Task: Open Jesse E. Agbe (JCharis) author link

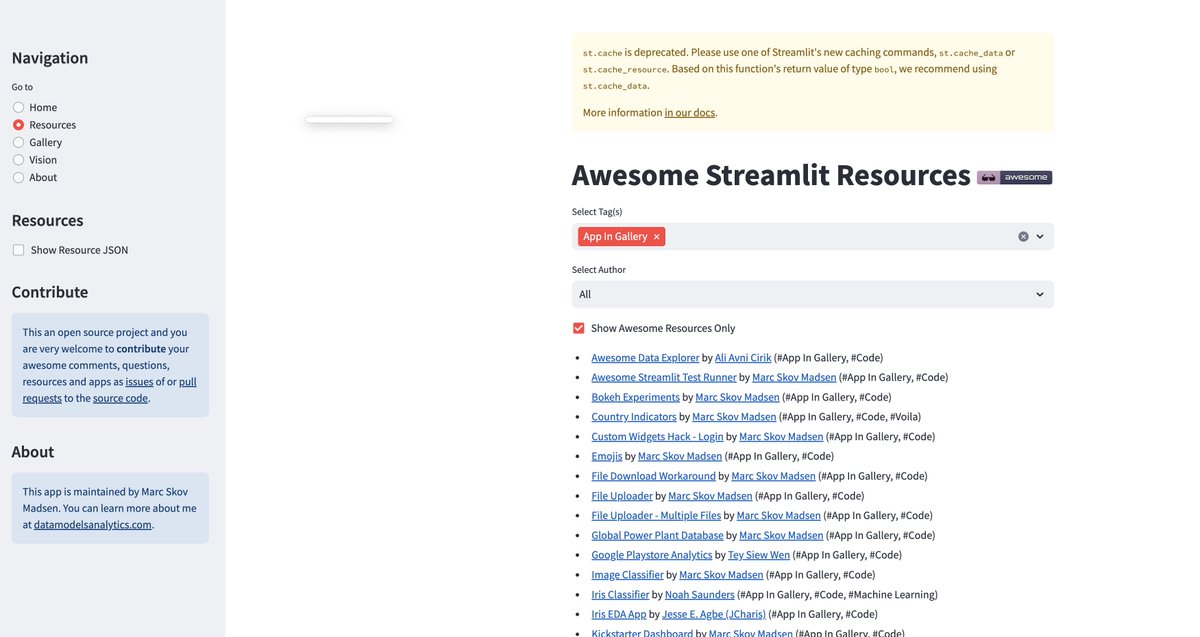Action: [714, 614]
